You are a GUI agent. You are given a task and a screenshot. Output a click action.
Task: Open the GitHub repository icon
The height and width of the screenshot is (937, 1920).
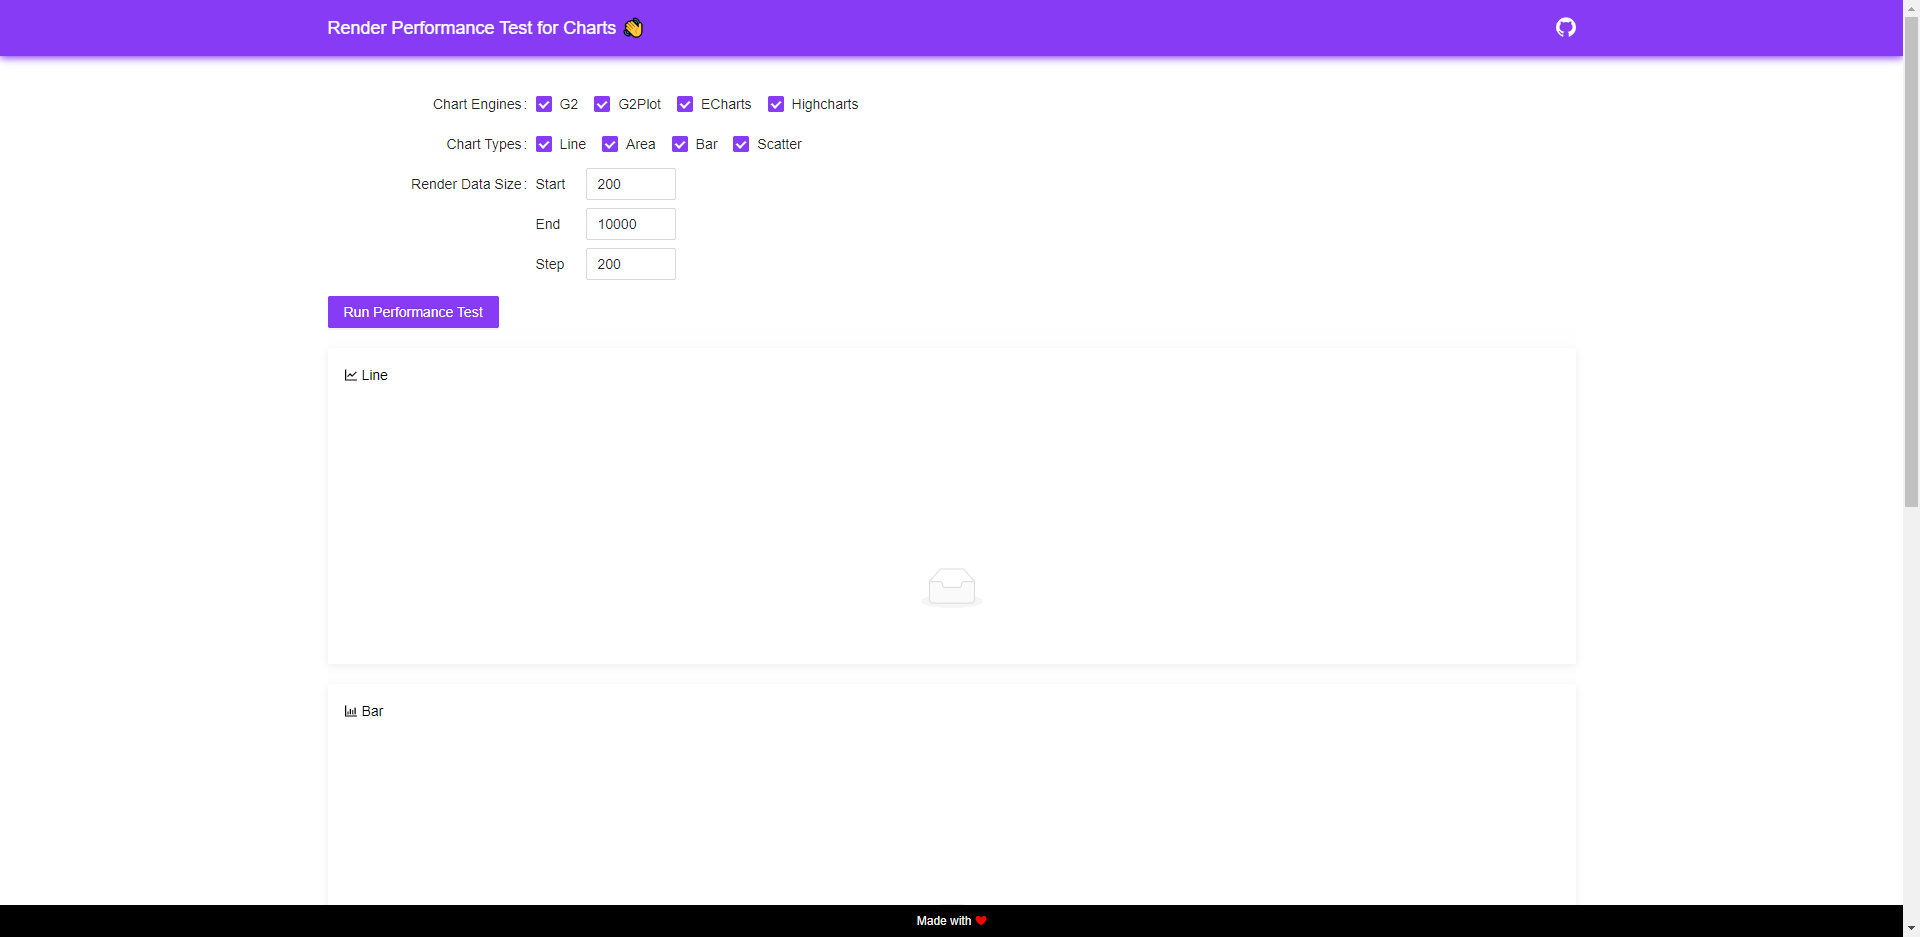[x=1566, y=27]
